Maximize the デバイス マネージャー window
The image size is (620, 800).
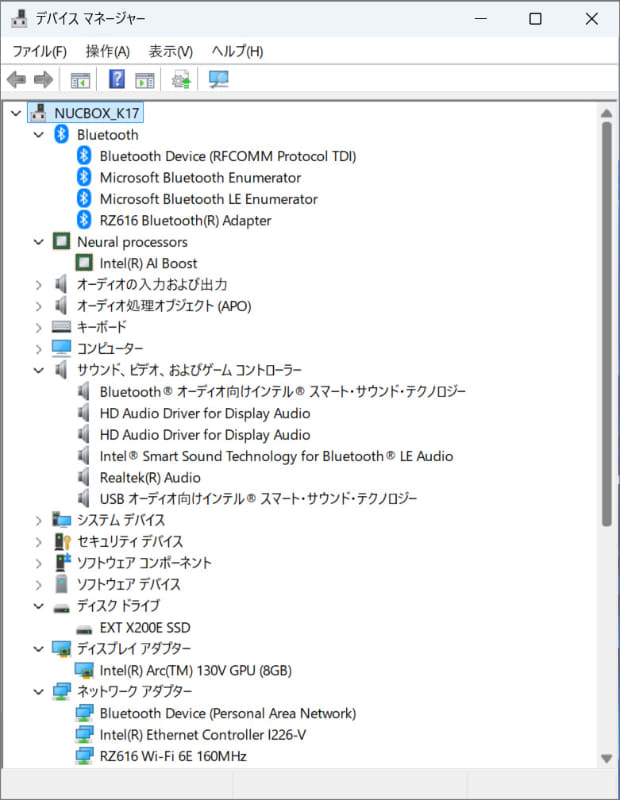535,19
